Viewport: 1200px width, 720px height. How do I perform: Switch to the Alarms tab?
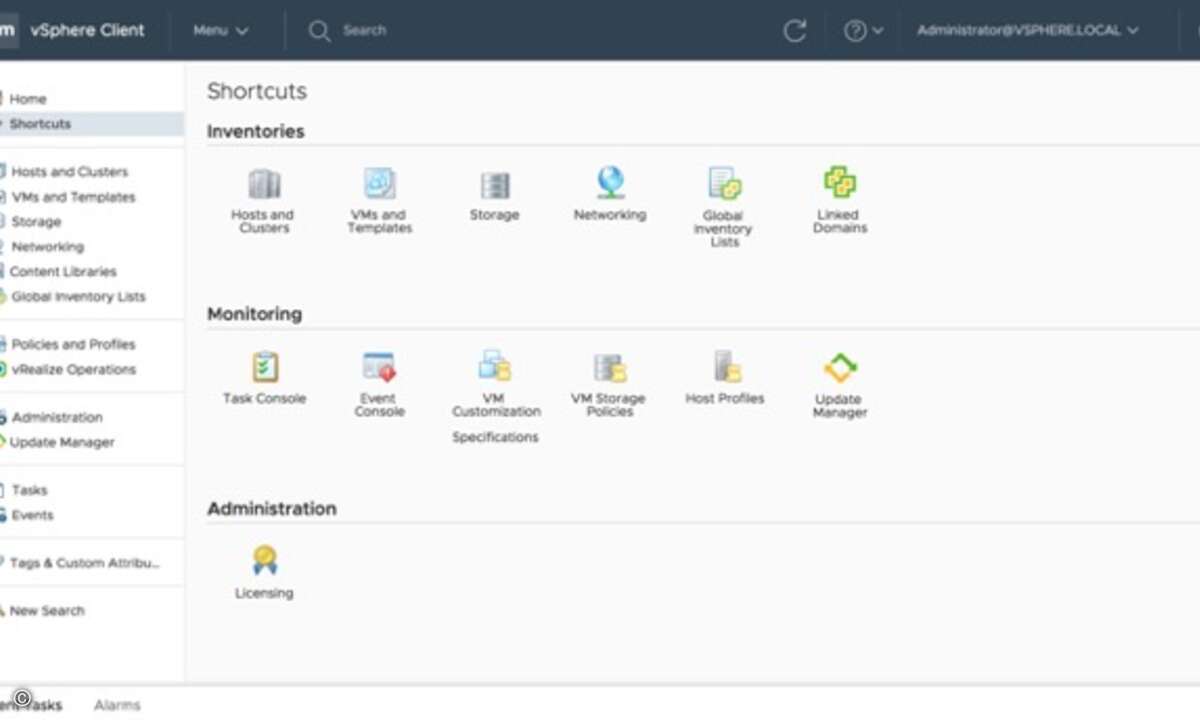[x=117, y=705]
